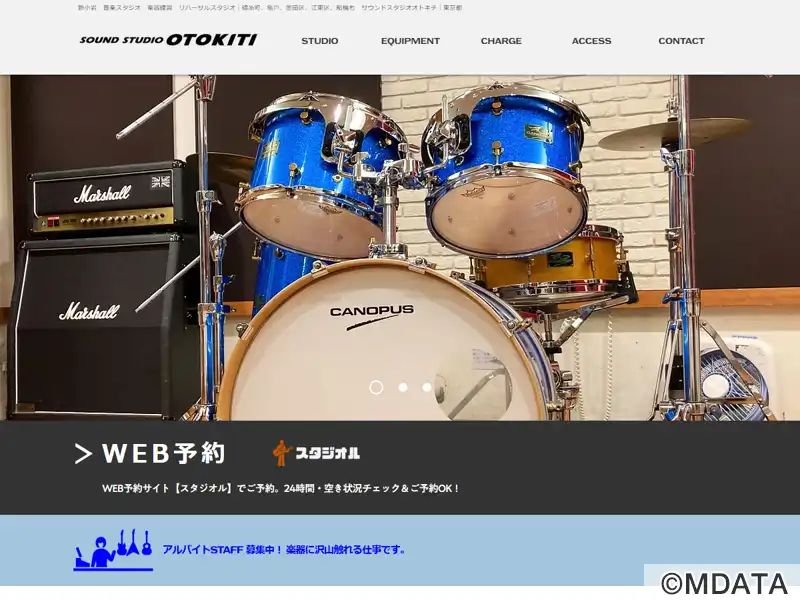Open the CONTACT page
The width and height of the screenshot is (800, 600).
tap(681, 41)
